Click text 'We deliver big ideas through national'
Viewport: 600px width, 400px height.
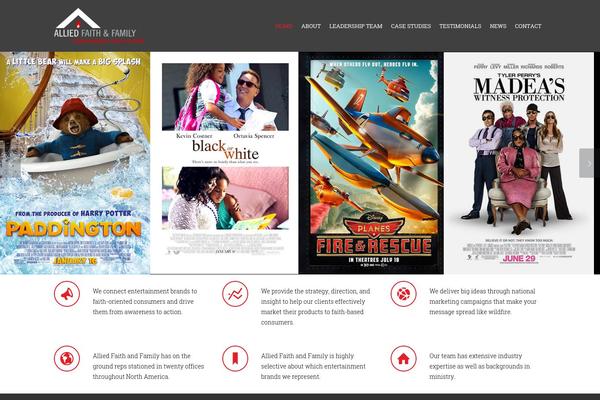click(482, 291)
